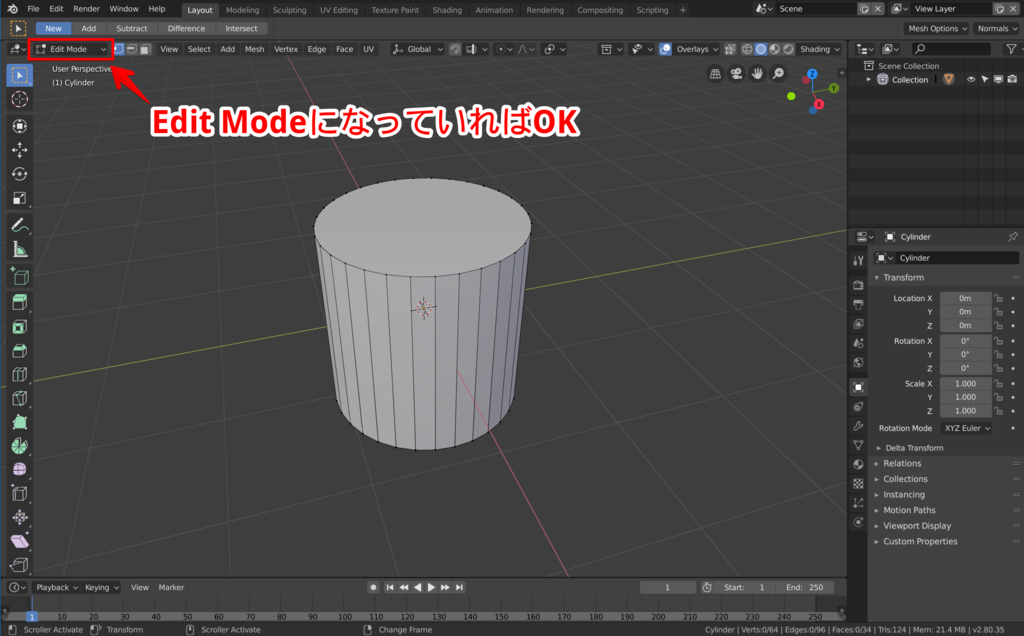This screenshot has height=636, width=1024.
Task: Open the Vertex menu
Action: pos(285,49)
